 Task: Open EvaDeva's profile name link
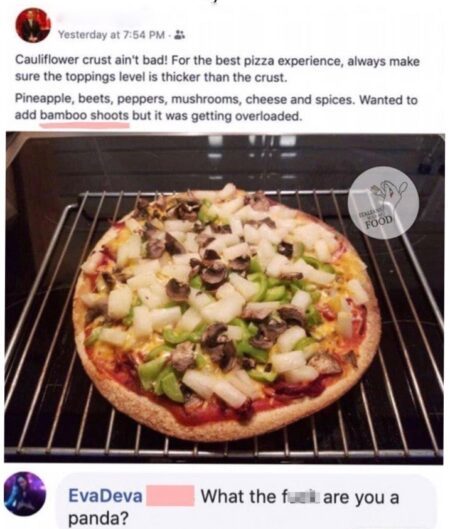point(105,496)
